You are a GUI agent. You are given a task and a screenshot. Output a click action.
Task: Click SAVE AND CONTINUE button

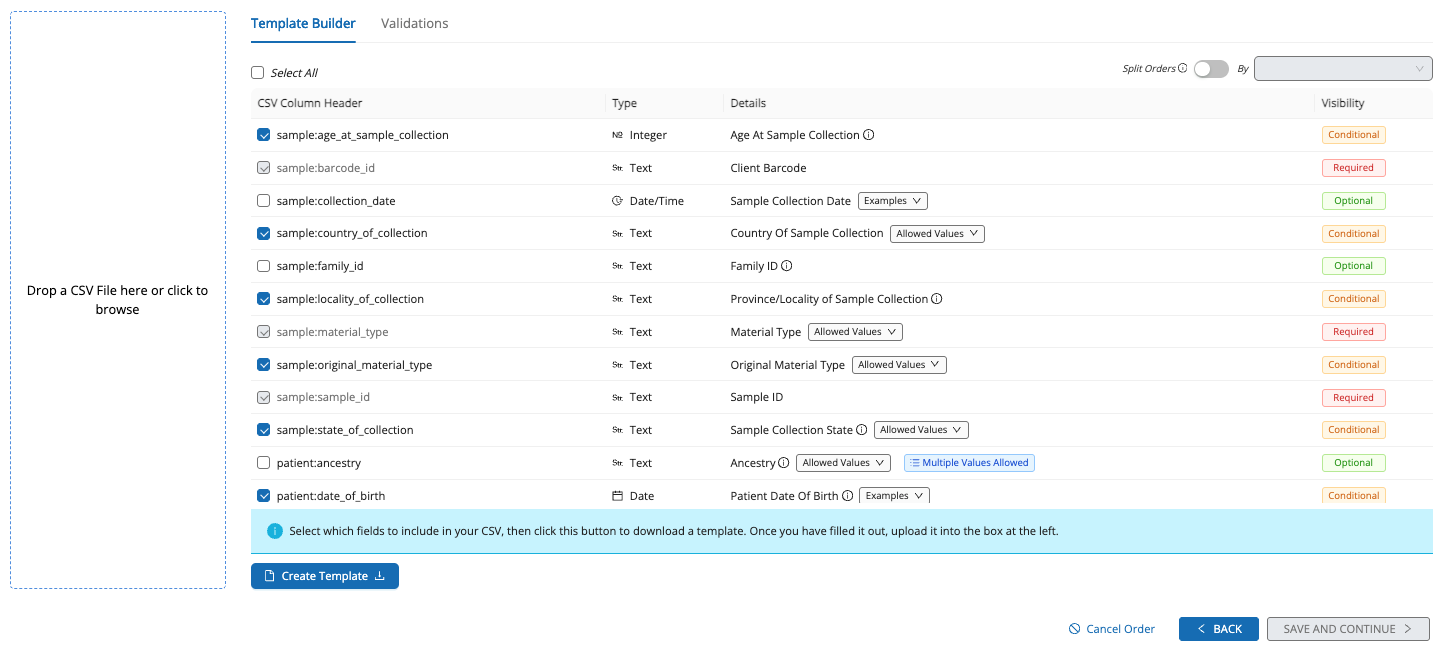tap(1348, 629)
